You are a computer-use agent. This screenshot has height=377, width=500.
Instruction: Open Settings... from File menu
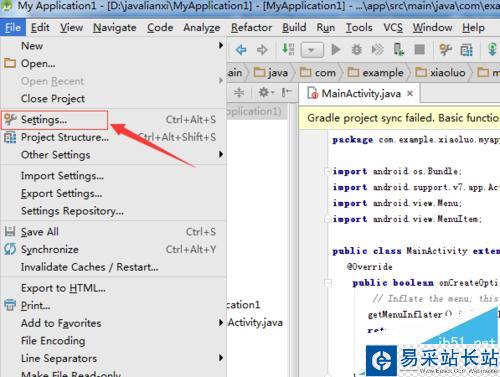pos(113,120)
